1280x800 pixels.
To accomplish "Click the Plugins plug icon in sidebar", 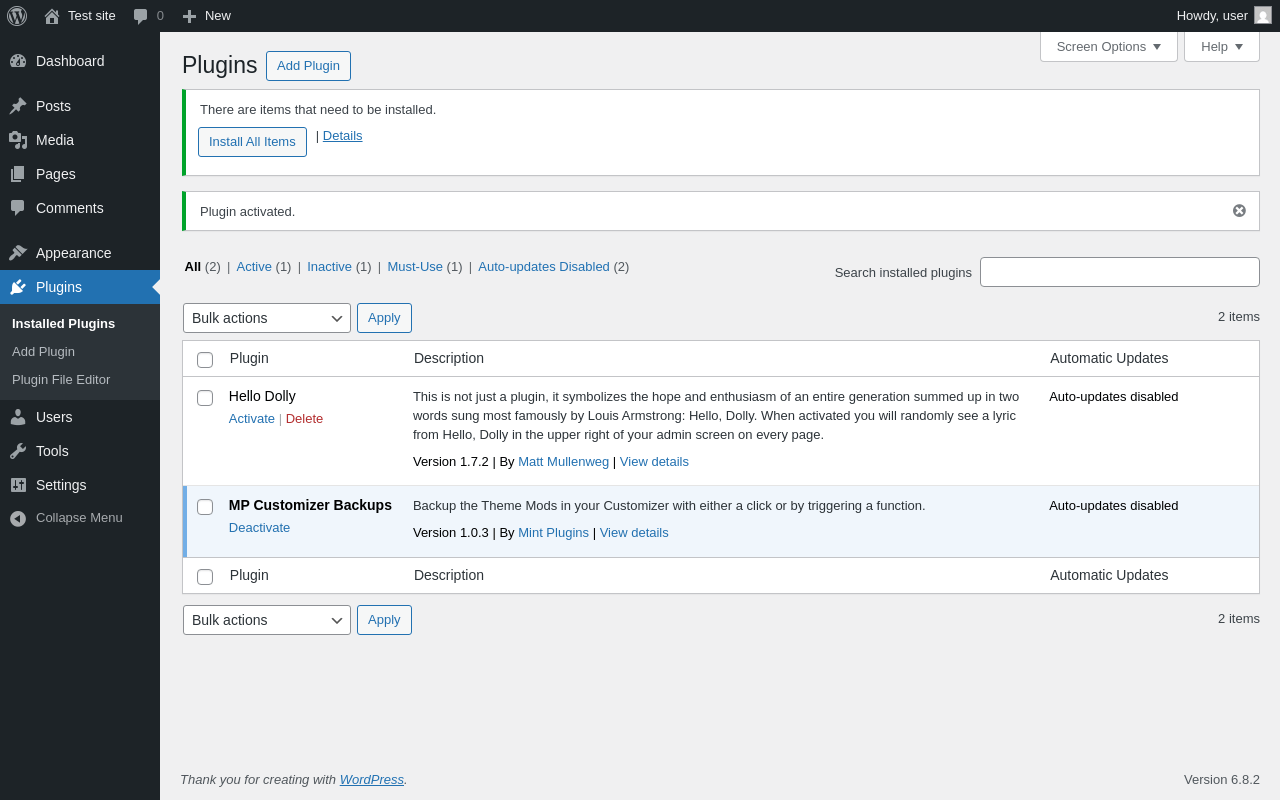I will (x=18, y=287).
